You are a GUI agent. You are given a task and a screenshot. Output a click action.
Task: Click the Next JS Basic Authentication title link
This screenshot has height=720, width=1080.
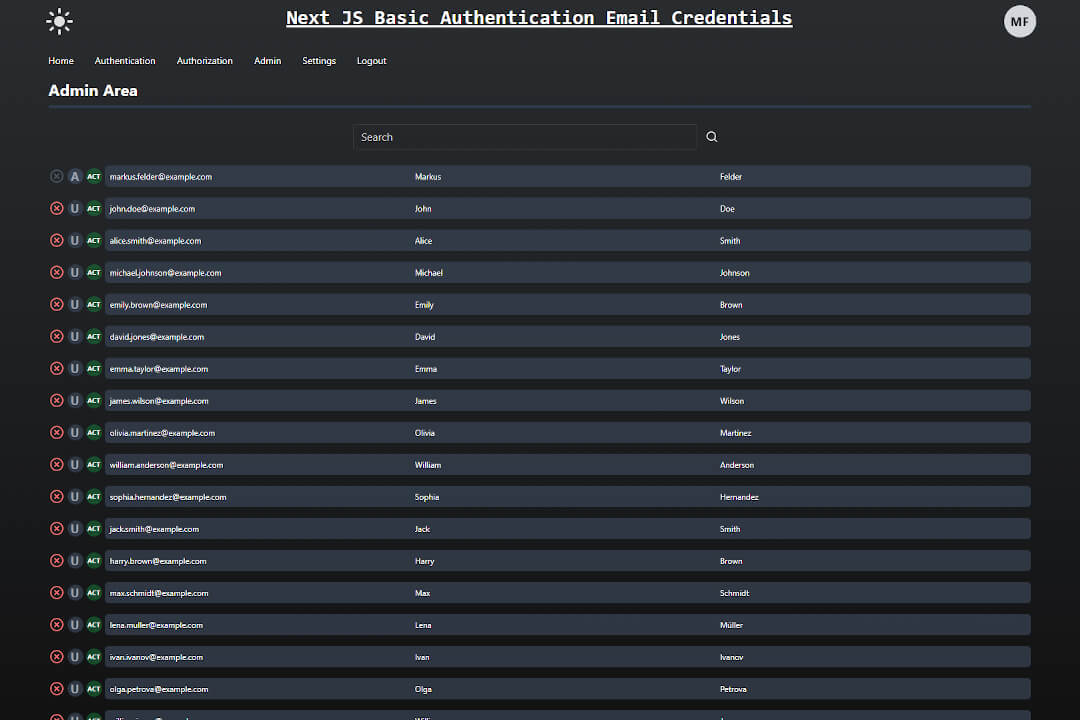click(x=539, y=18)
